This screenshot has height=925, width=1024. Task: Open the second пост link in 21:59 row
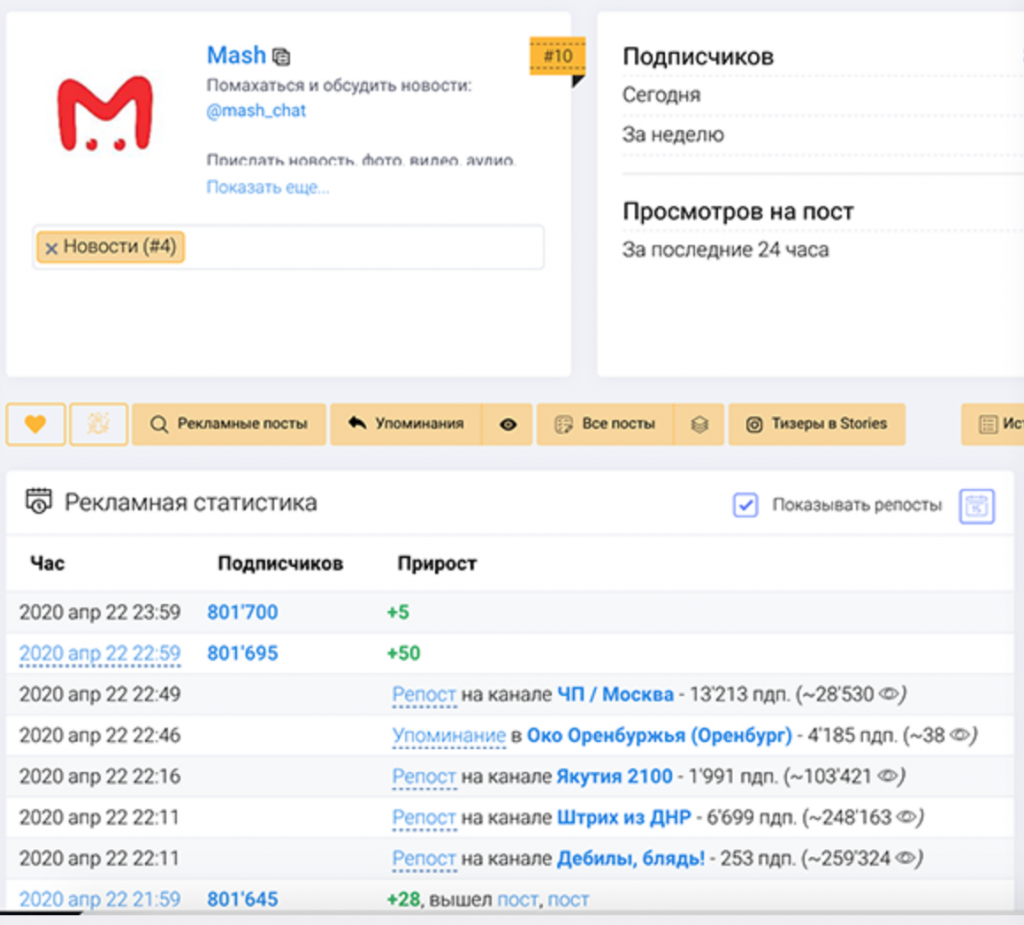tap(568, 900)
